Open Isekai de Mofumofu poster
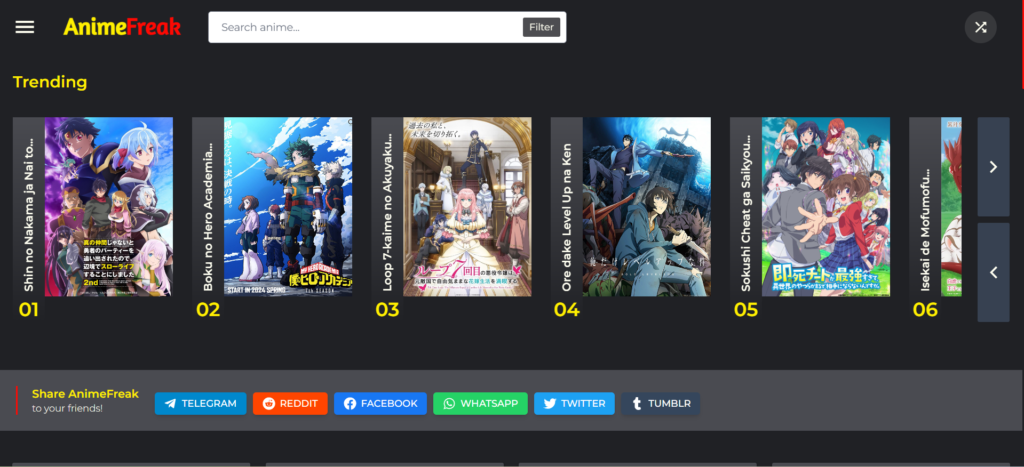 point(951,206)
